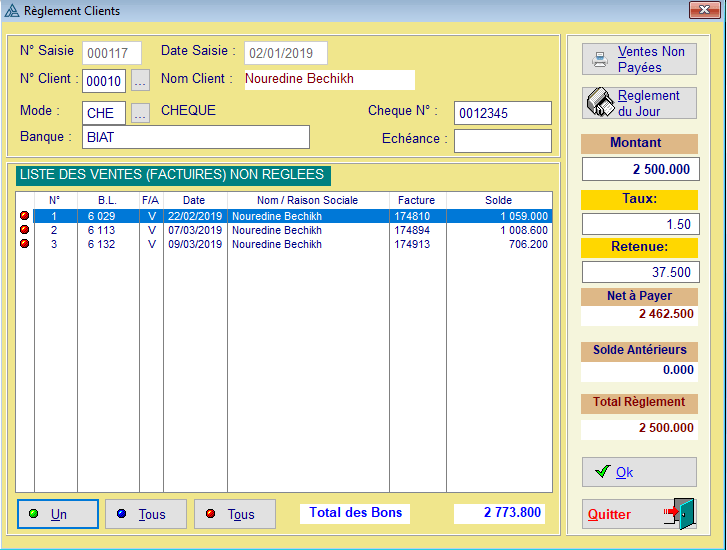Screen dimensions: 727x550
Task: Click the green checkmark icon on Ok
Action: point(602,472)
